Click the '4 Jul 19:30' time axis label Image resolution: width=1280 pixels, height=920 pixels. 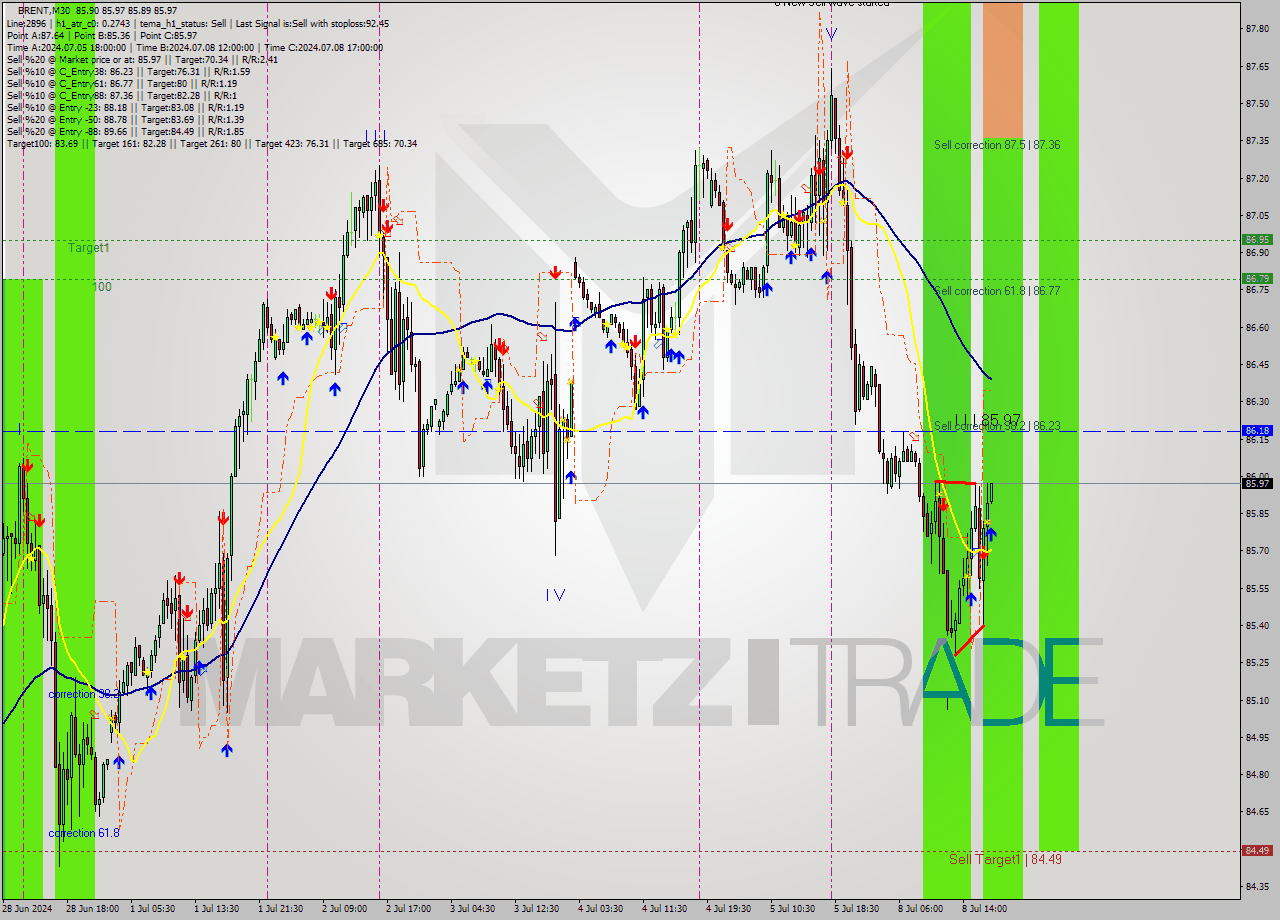[728, 909]
